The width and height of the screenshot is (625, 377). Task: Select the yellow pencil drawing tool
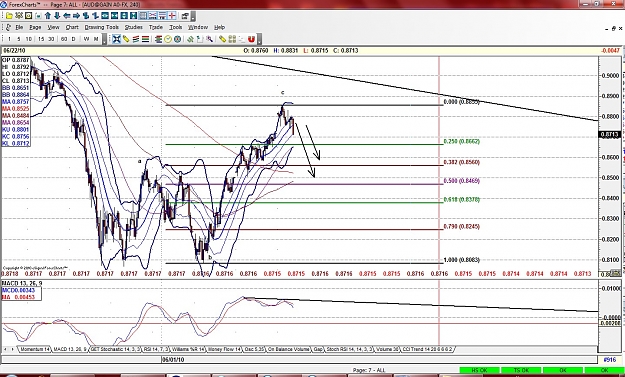pos(126,39)
